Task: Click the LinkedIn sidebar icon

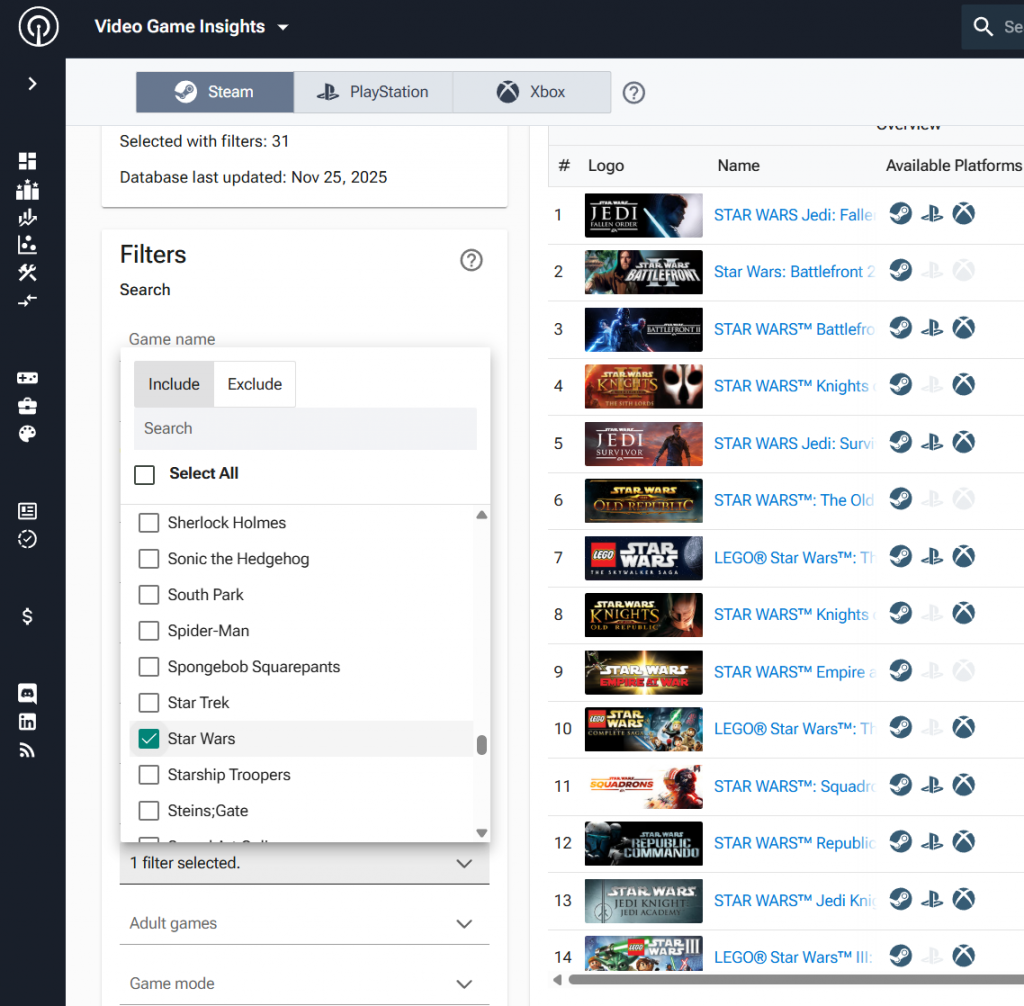Action: pos(27,722)
